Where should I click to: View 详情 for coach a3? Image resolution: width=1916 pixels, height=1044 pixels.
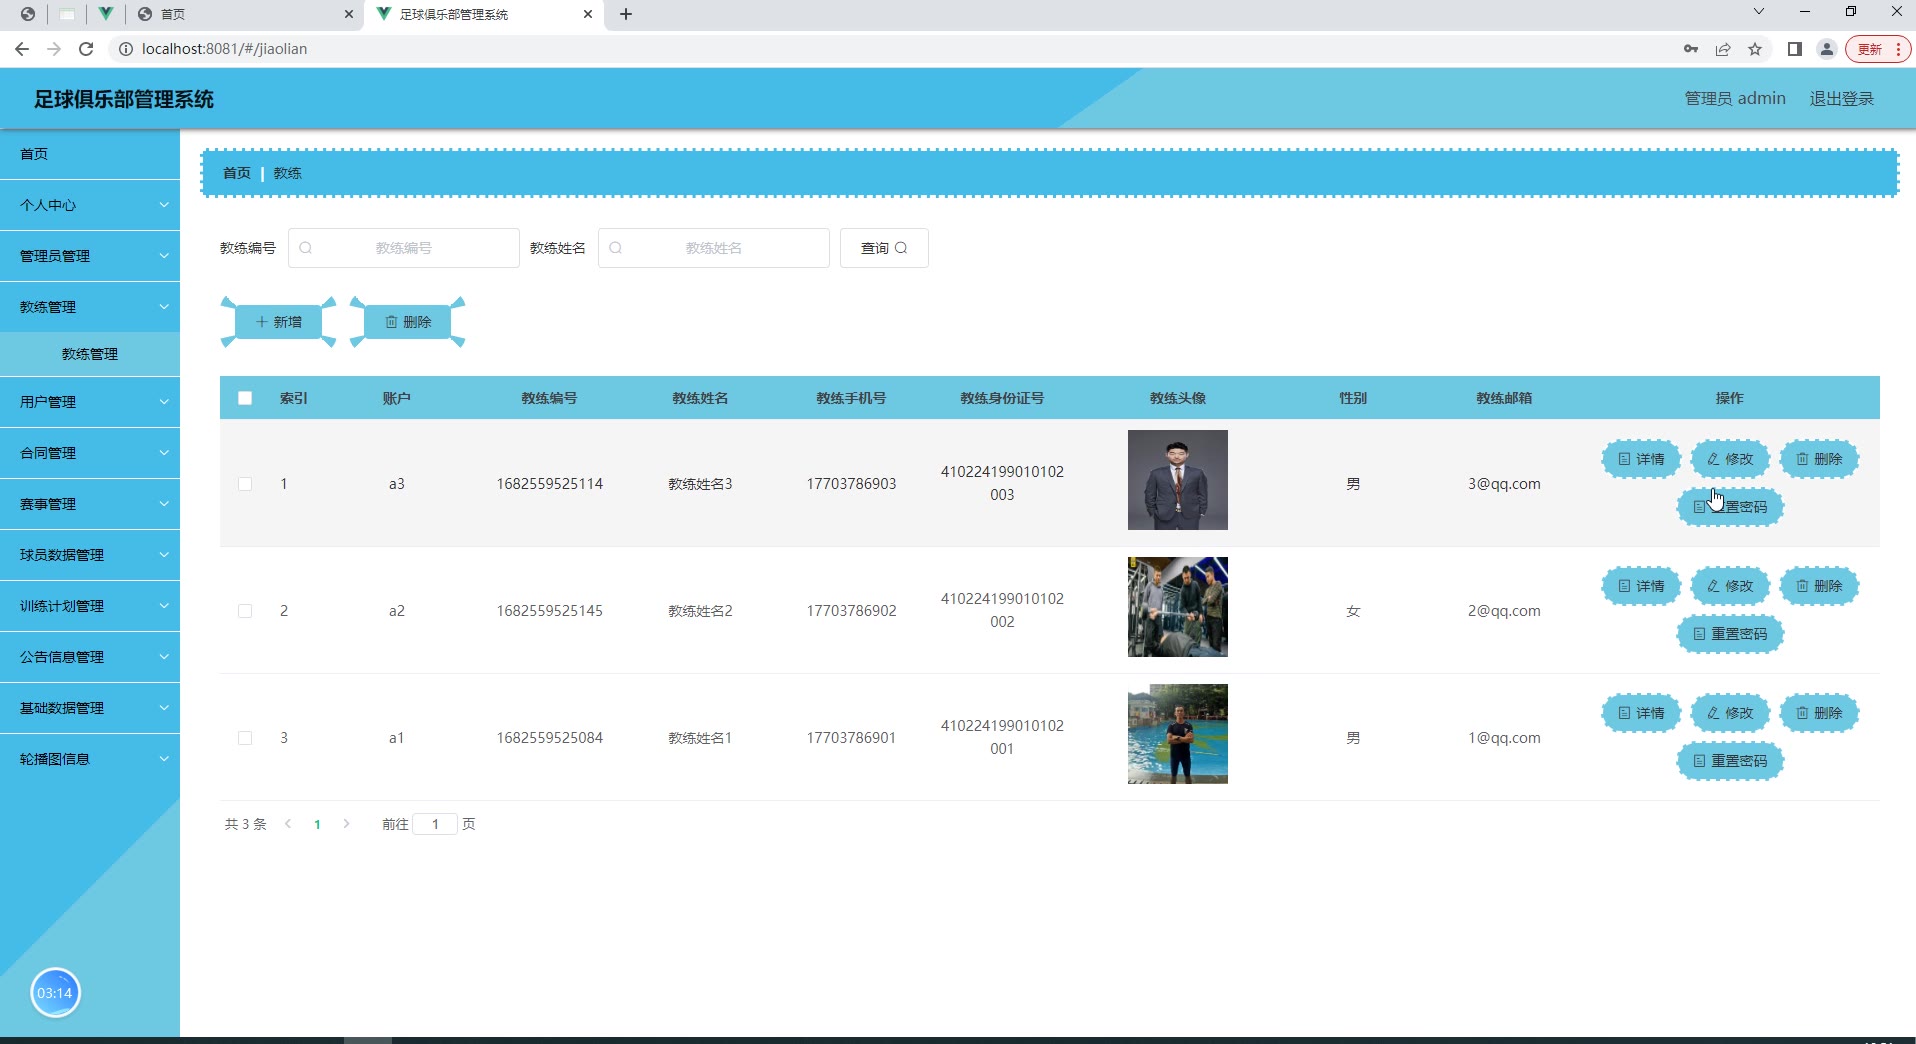tap(1641, 459)
